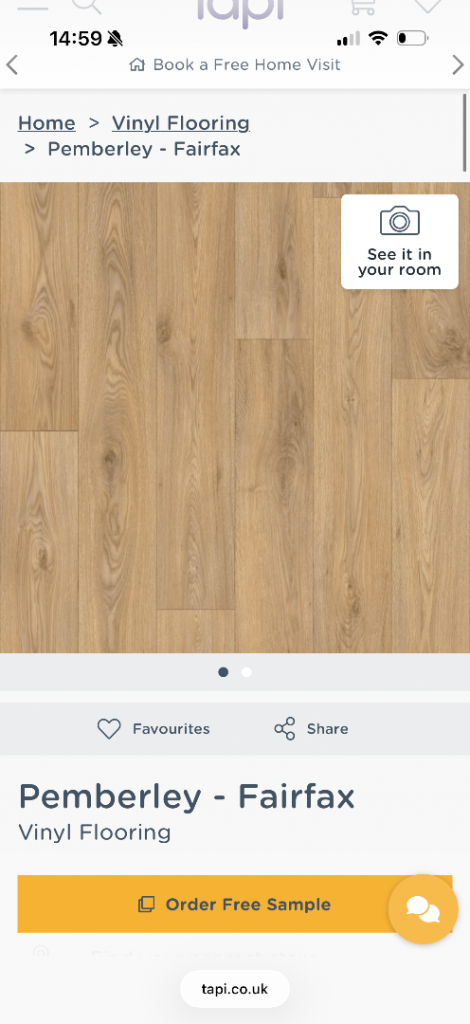Tap the home icon beside Book a Free Home Visit
Image resolution: width=470 pixels, height=1024 pixels.
coord(136,65)
